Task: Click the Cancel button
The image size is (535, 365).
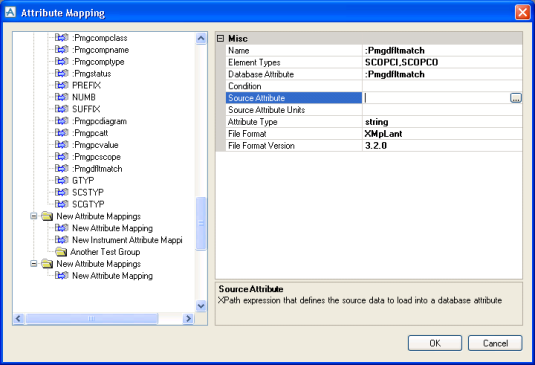Action: (x=495, y=343)
